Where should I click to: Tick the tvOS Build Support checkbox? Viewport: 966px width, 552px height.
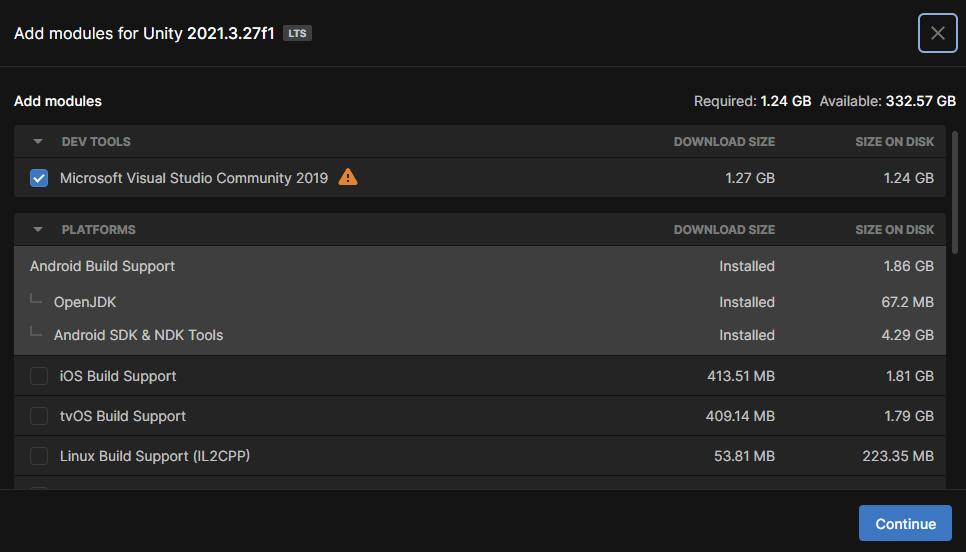[39, 416]
